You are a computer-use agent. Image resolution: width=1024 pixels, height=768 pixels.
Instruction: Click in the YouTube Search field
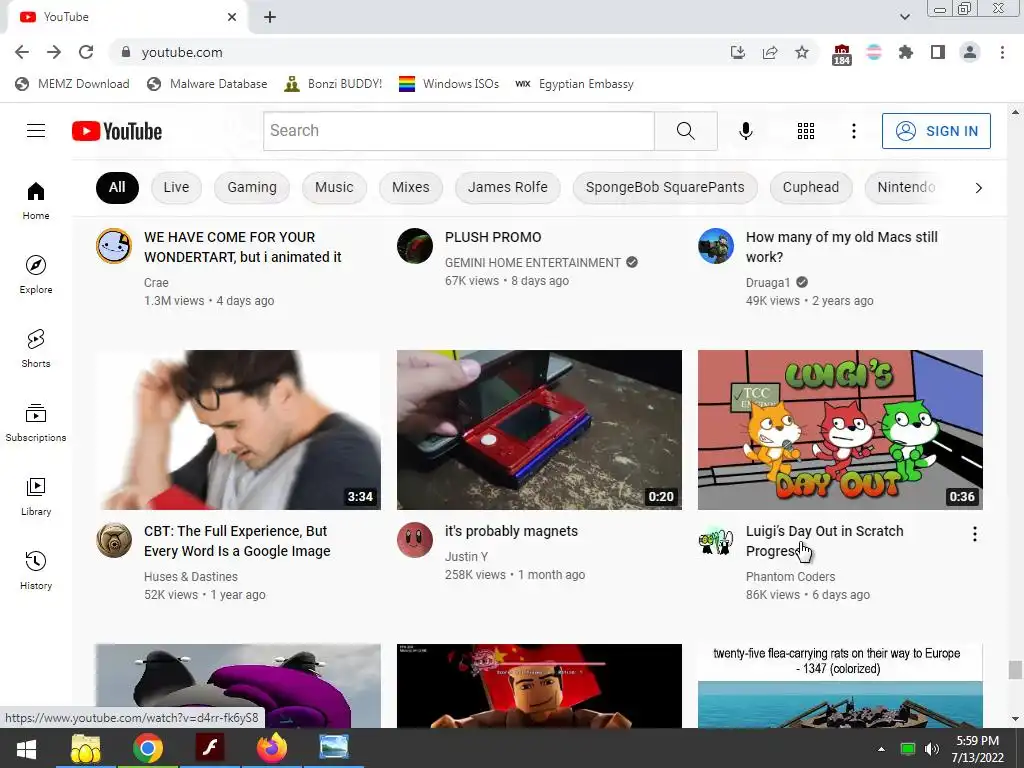pos(458,131)
